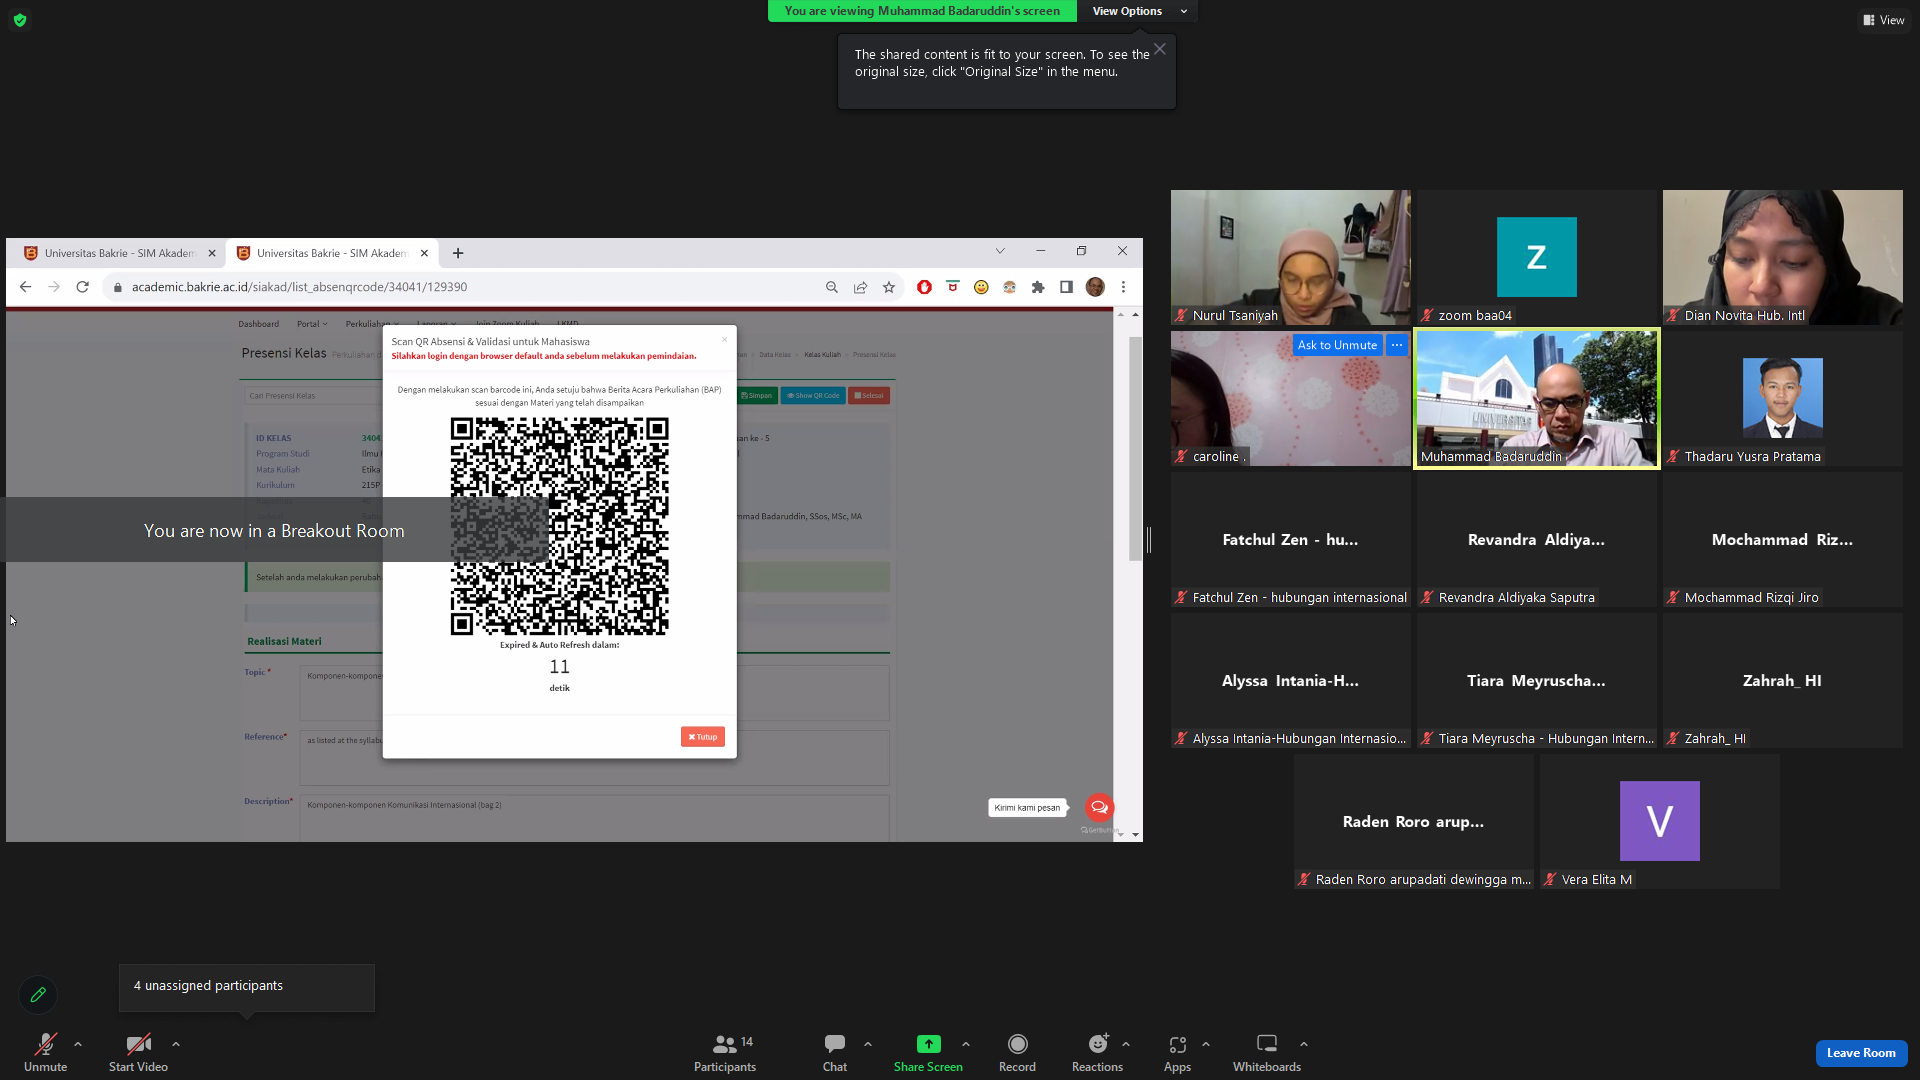Click the shared page's vertical scrollbar
The width and height of the screenshot is (1920, 1080).
1135,450
